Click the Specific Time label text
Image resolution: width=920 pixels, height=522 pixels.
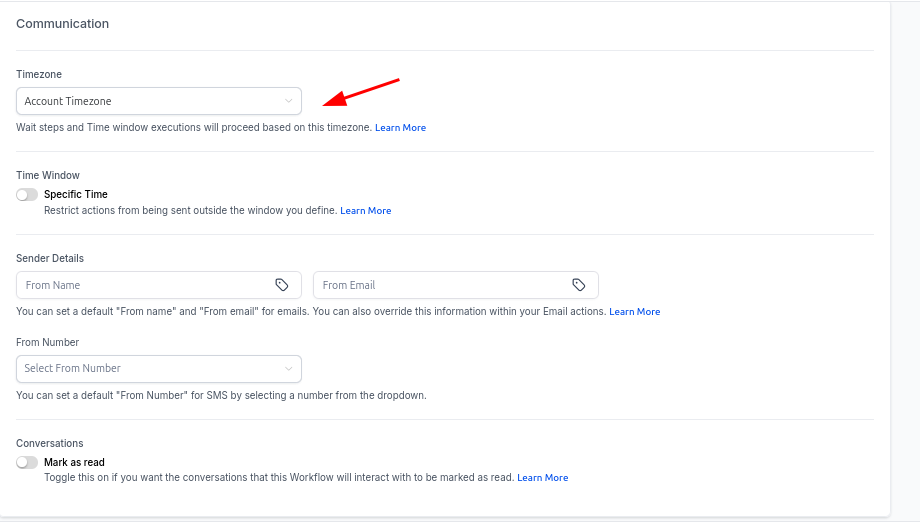pyautogui.click(x=76, y=195)
